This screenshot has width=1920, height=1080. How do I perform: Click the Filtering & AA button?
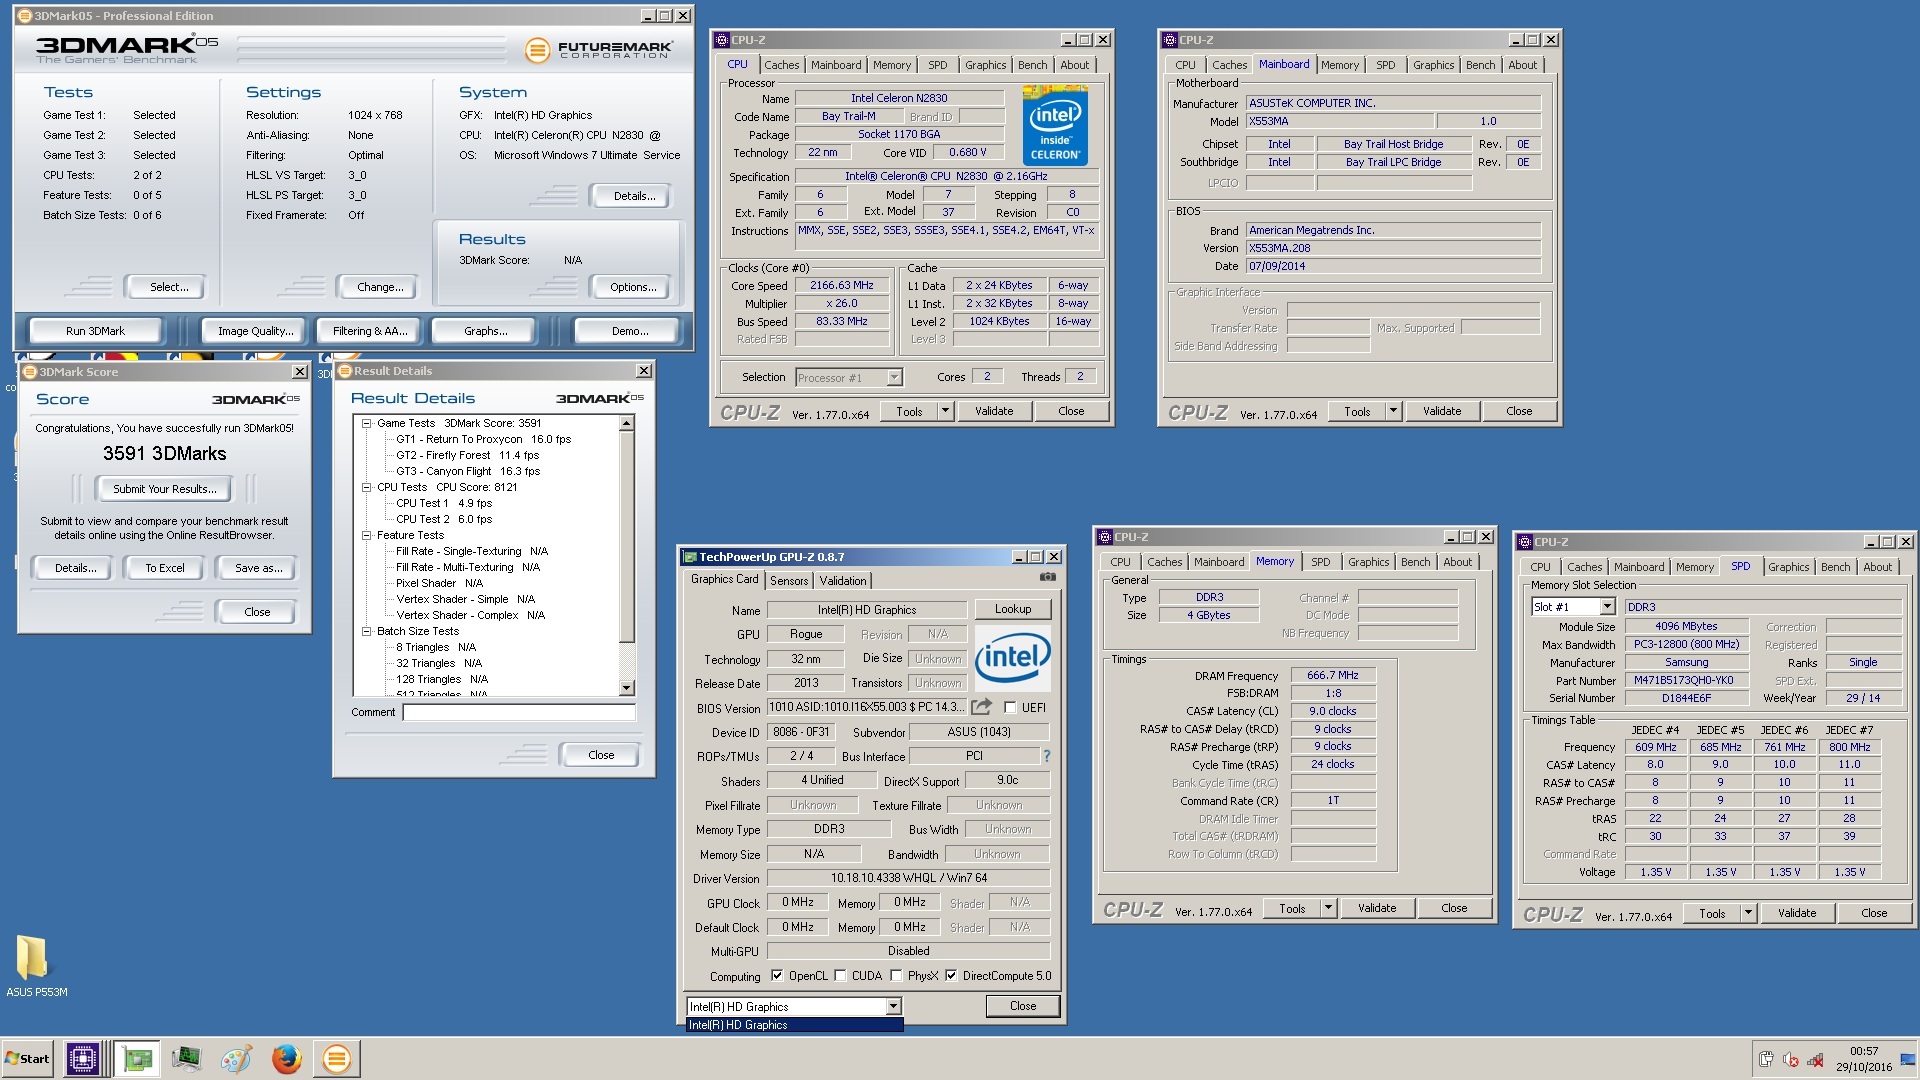coord(370,331)
